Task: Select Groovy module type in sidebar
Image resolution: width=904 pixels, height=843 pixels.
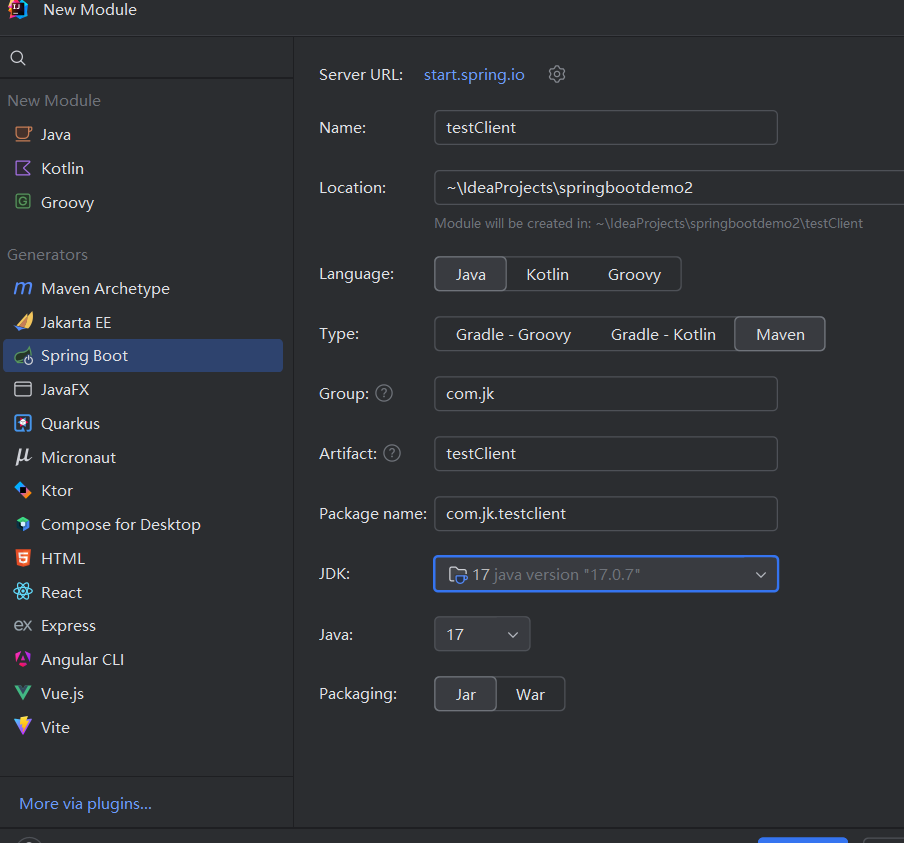Action: point(143,202)
